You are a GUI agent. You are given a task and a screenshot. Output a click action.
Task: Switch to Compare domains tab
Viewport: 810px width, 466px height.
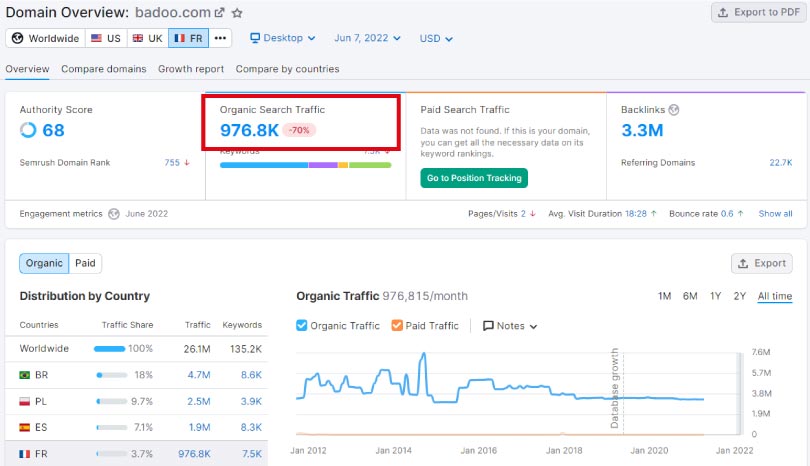[x=103, y=69]
